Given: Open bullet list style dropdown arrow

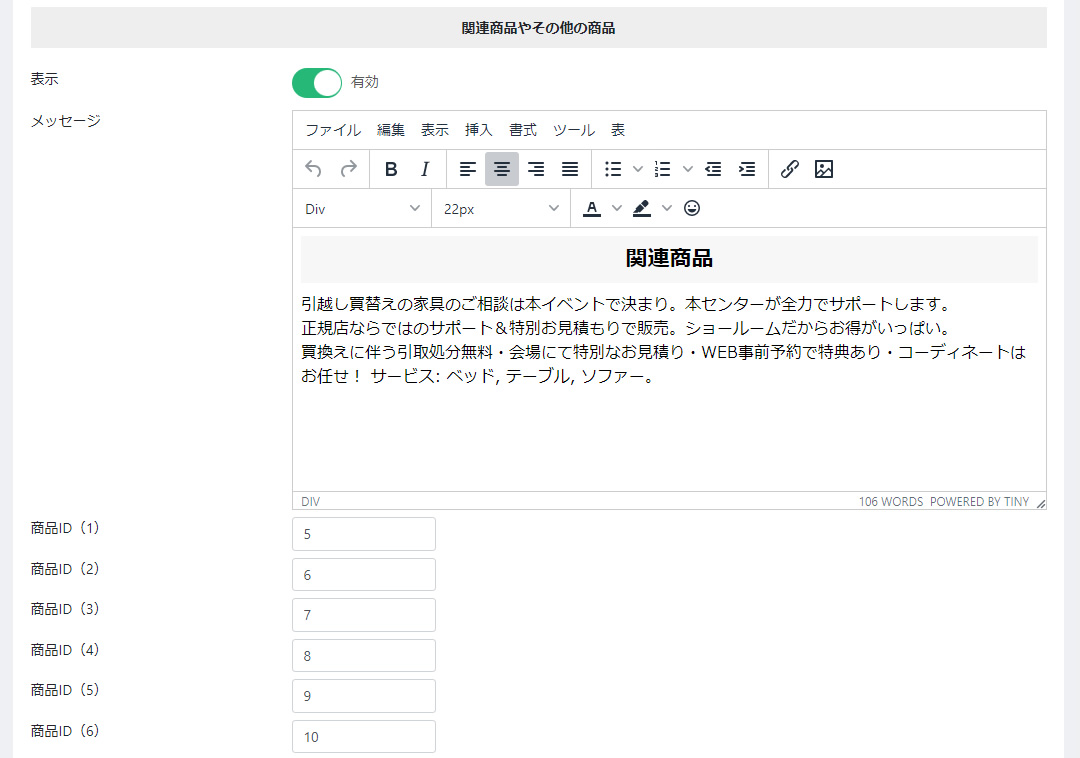Looking at the screenshot, I should [638, 169].
